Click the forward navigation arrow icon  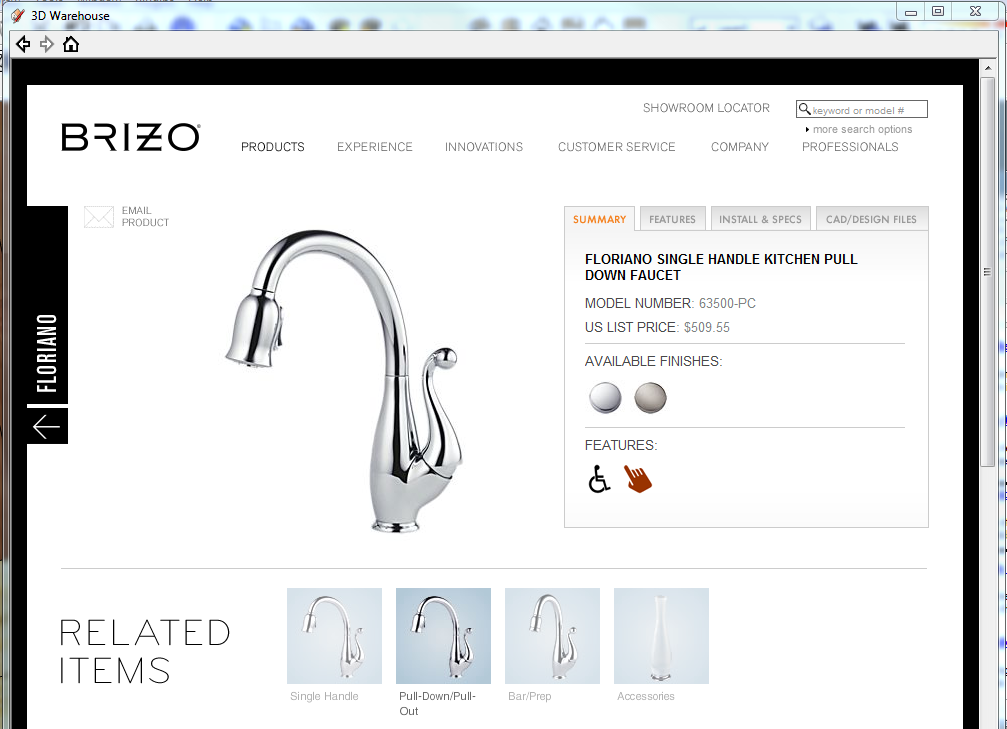(47, 44)
